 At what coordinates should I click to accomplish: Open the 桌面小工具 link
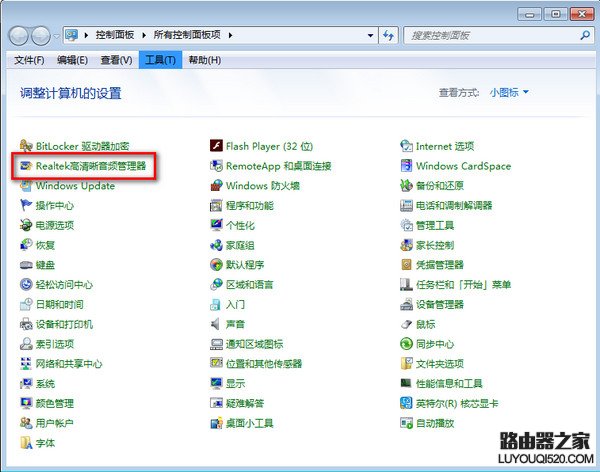pos(249,423)
